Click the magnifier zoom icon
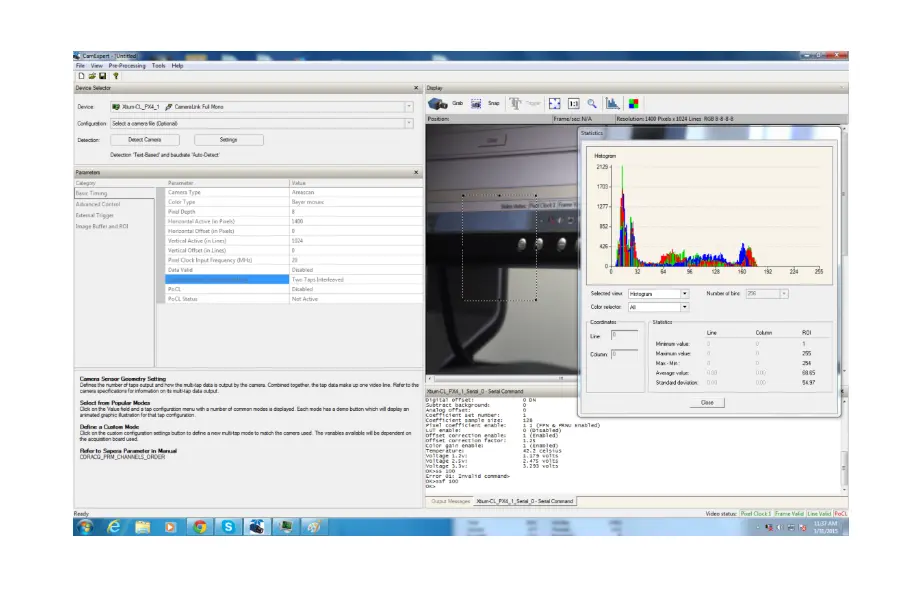This screenshot has width=911, height=607. click(592, 103)
